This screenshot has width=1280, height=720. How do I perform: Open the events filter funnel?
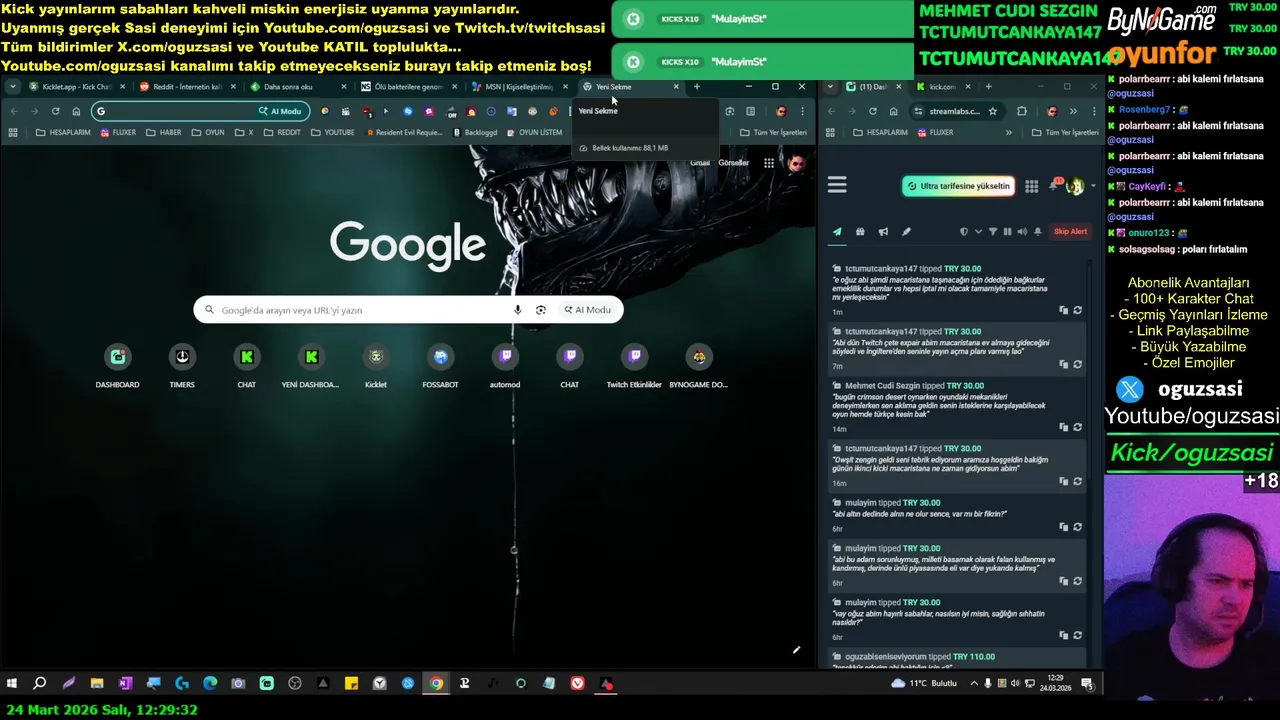993,232
